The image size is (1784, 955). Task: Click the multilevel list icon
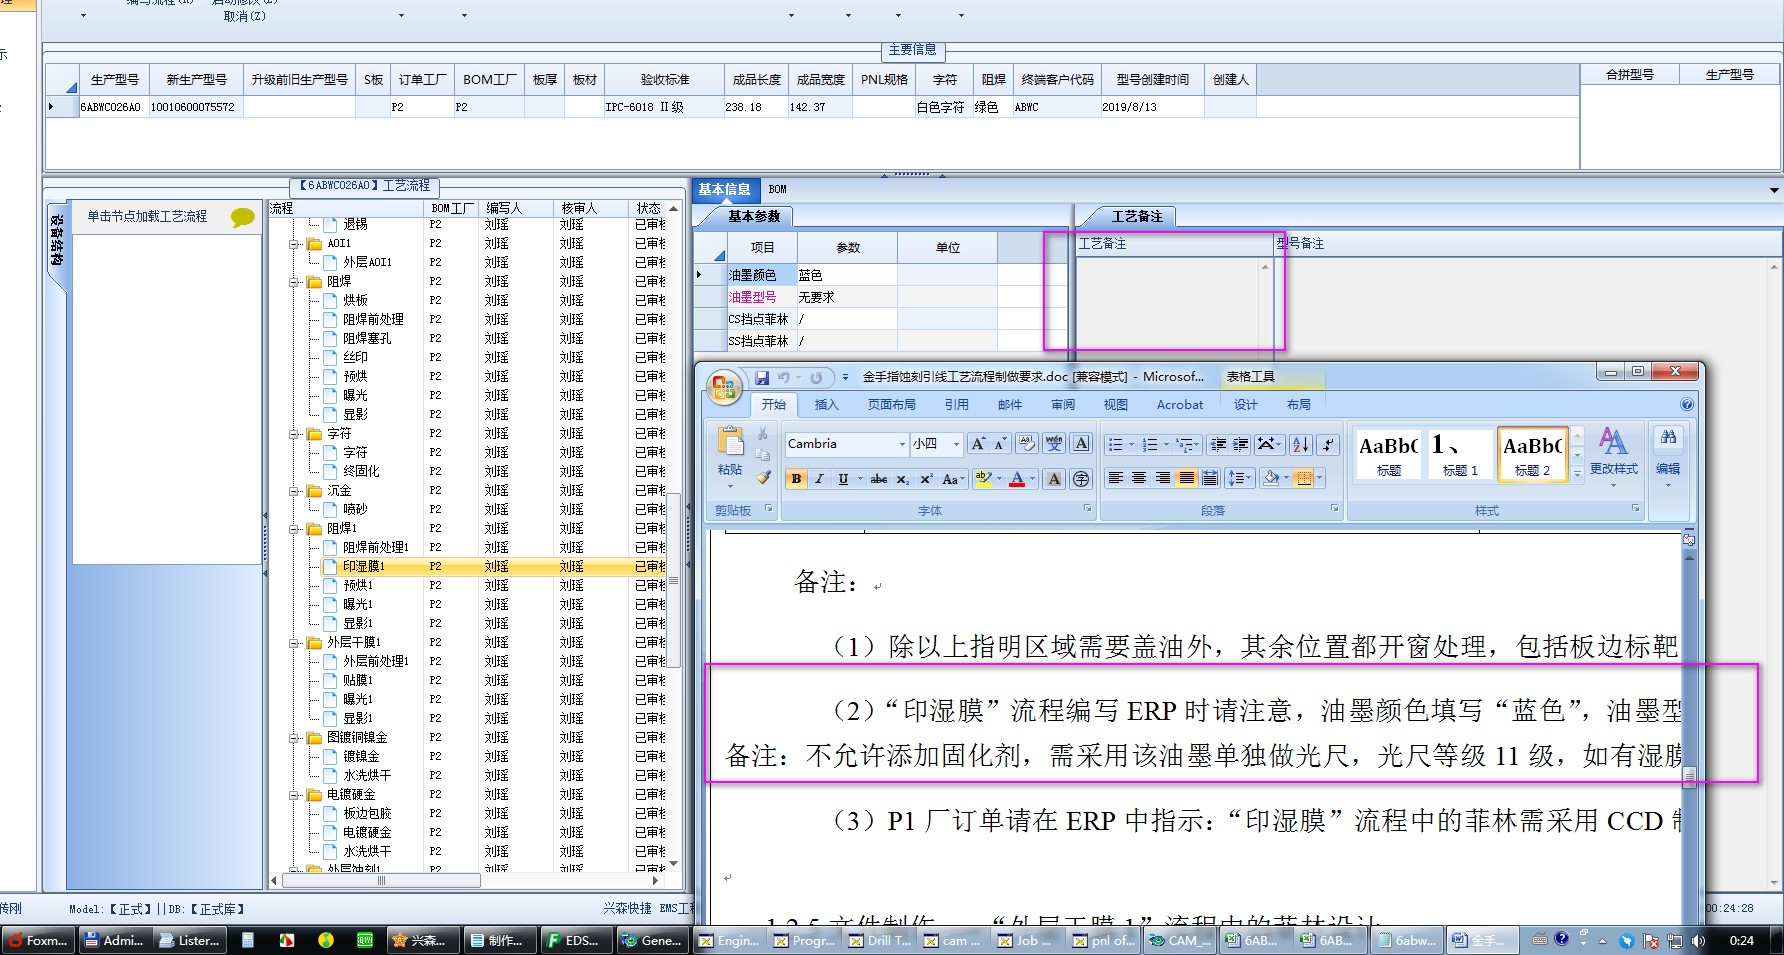click(x=1184, y=444)
